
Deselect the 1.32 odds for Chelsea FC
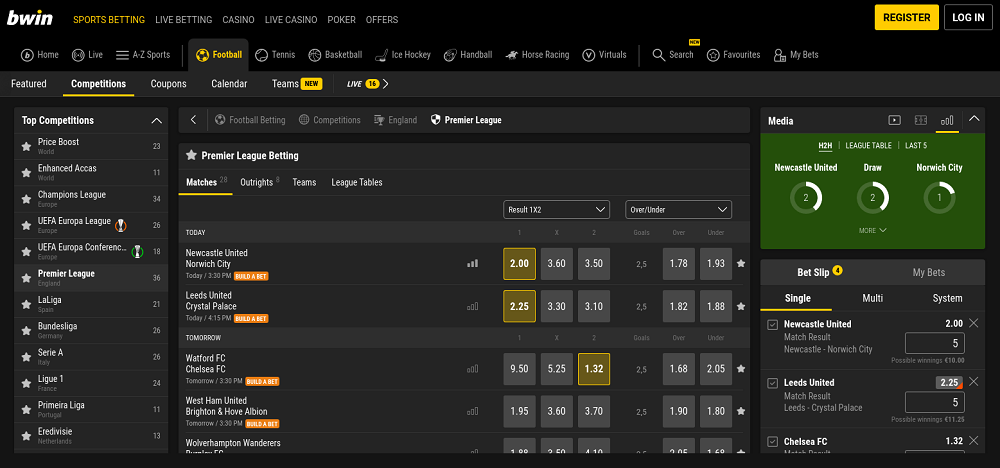click(594, 369)
